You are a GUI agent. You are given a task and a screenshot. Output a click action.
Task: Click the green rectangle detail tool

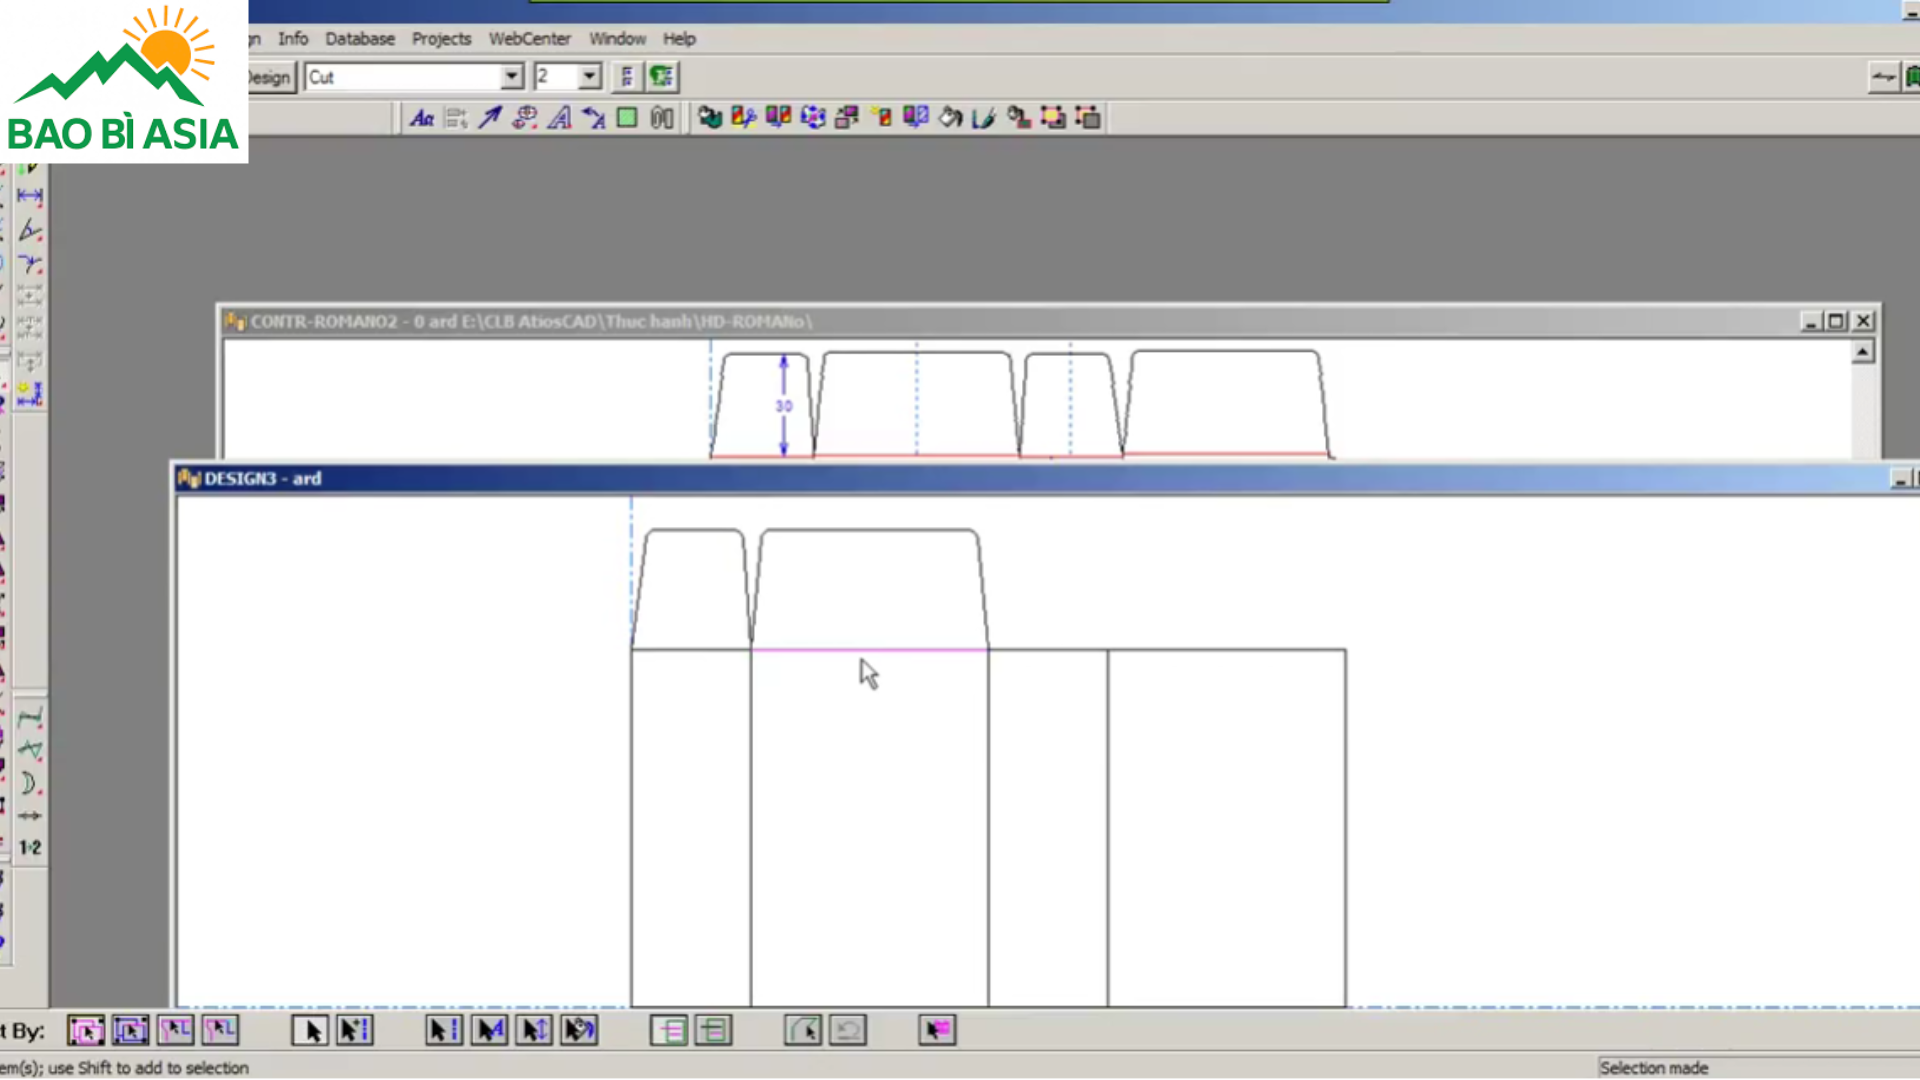point(627,118)
